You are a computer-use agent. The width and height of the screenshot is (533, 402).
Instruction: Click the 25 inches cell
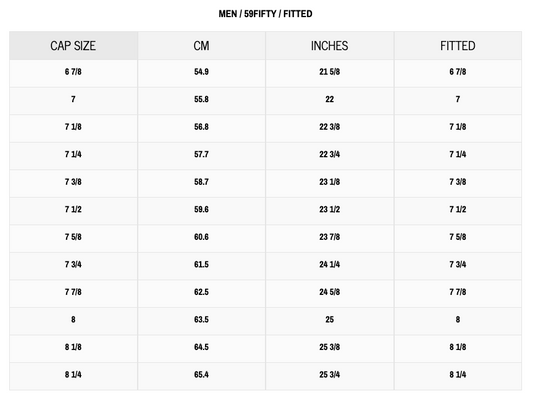coord(329,319)
